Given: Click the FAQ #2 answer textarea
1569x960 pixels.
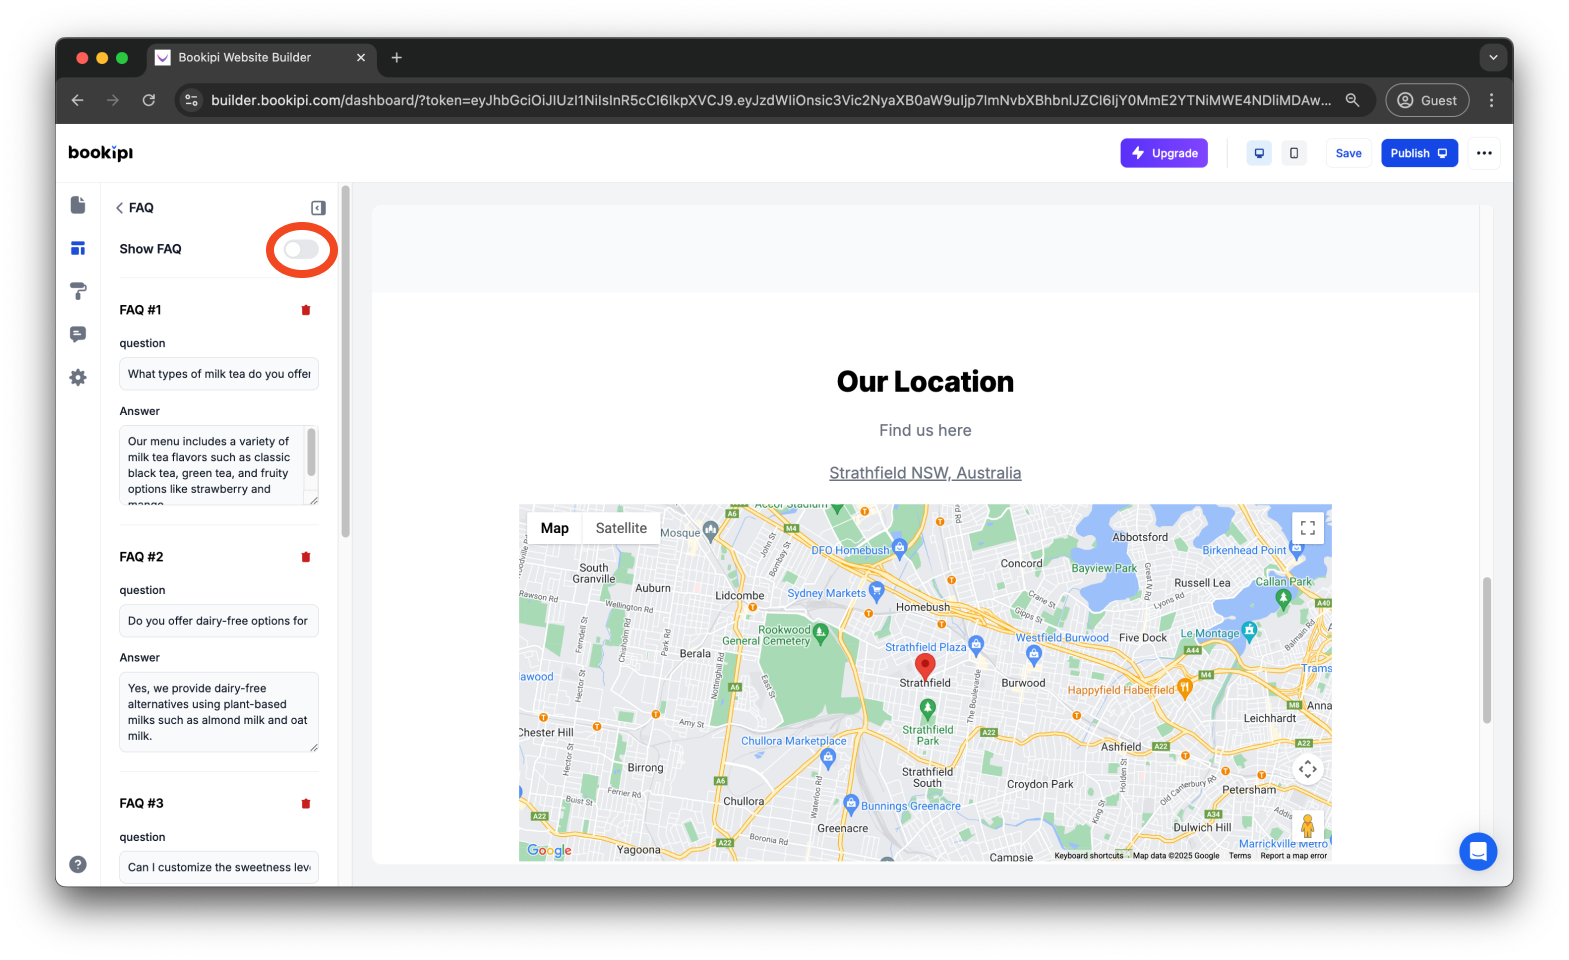Looking at the screenshot, I should click(x=219, y=712).
